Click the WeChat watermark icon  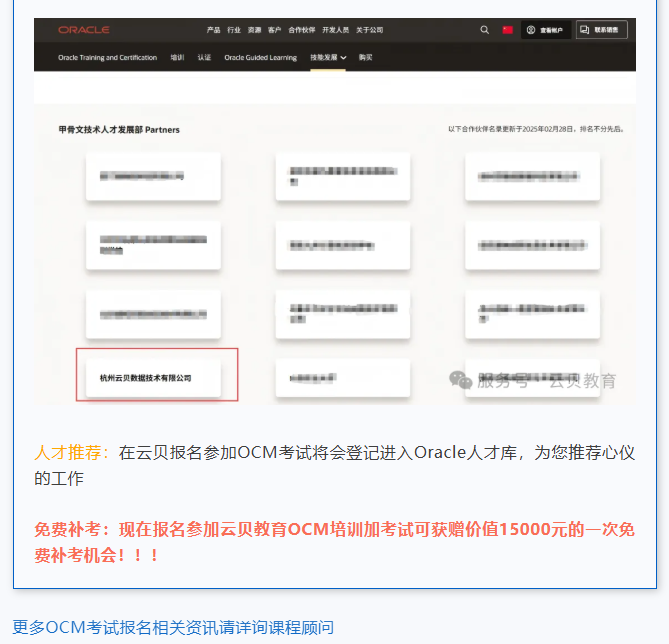click(x=460, y=380)
